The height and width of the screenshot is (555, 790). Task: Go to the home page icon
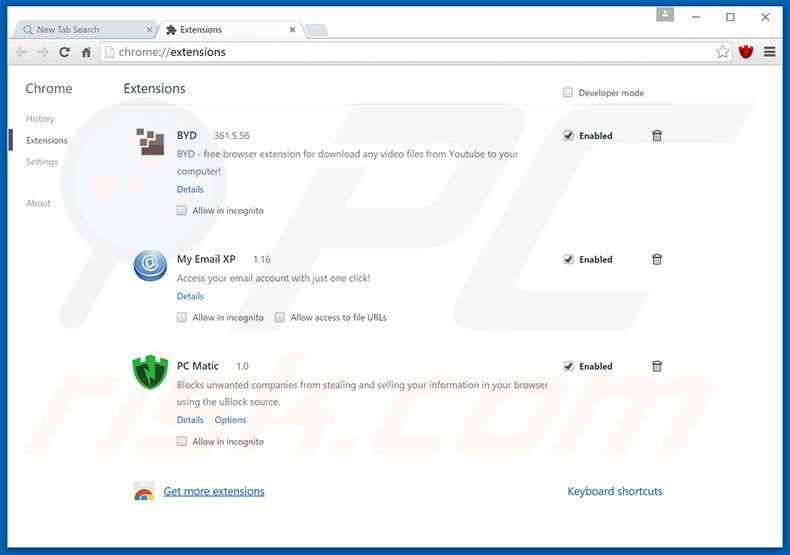pyautogui.click(x=86, y=52)
